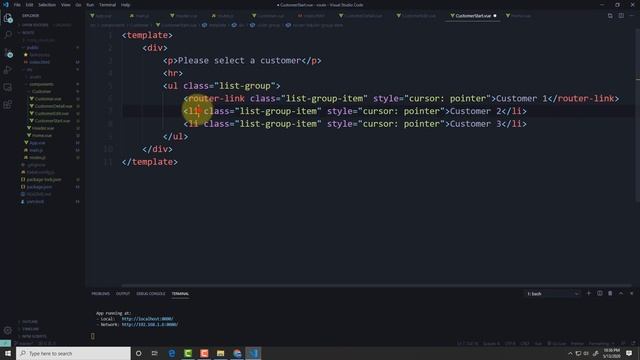
Task: Open CustomerEdit.vue in Explorer
Action: pyautogui.click(x=51, y=113)
